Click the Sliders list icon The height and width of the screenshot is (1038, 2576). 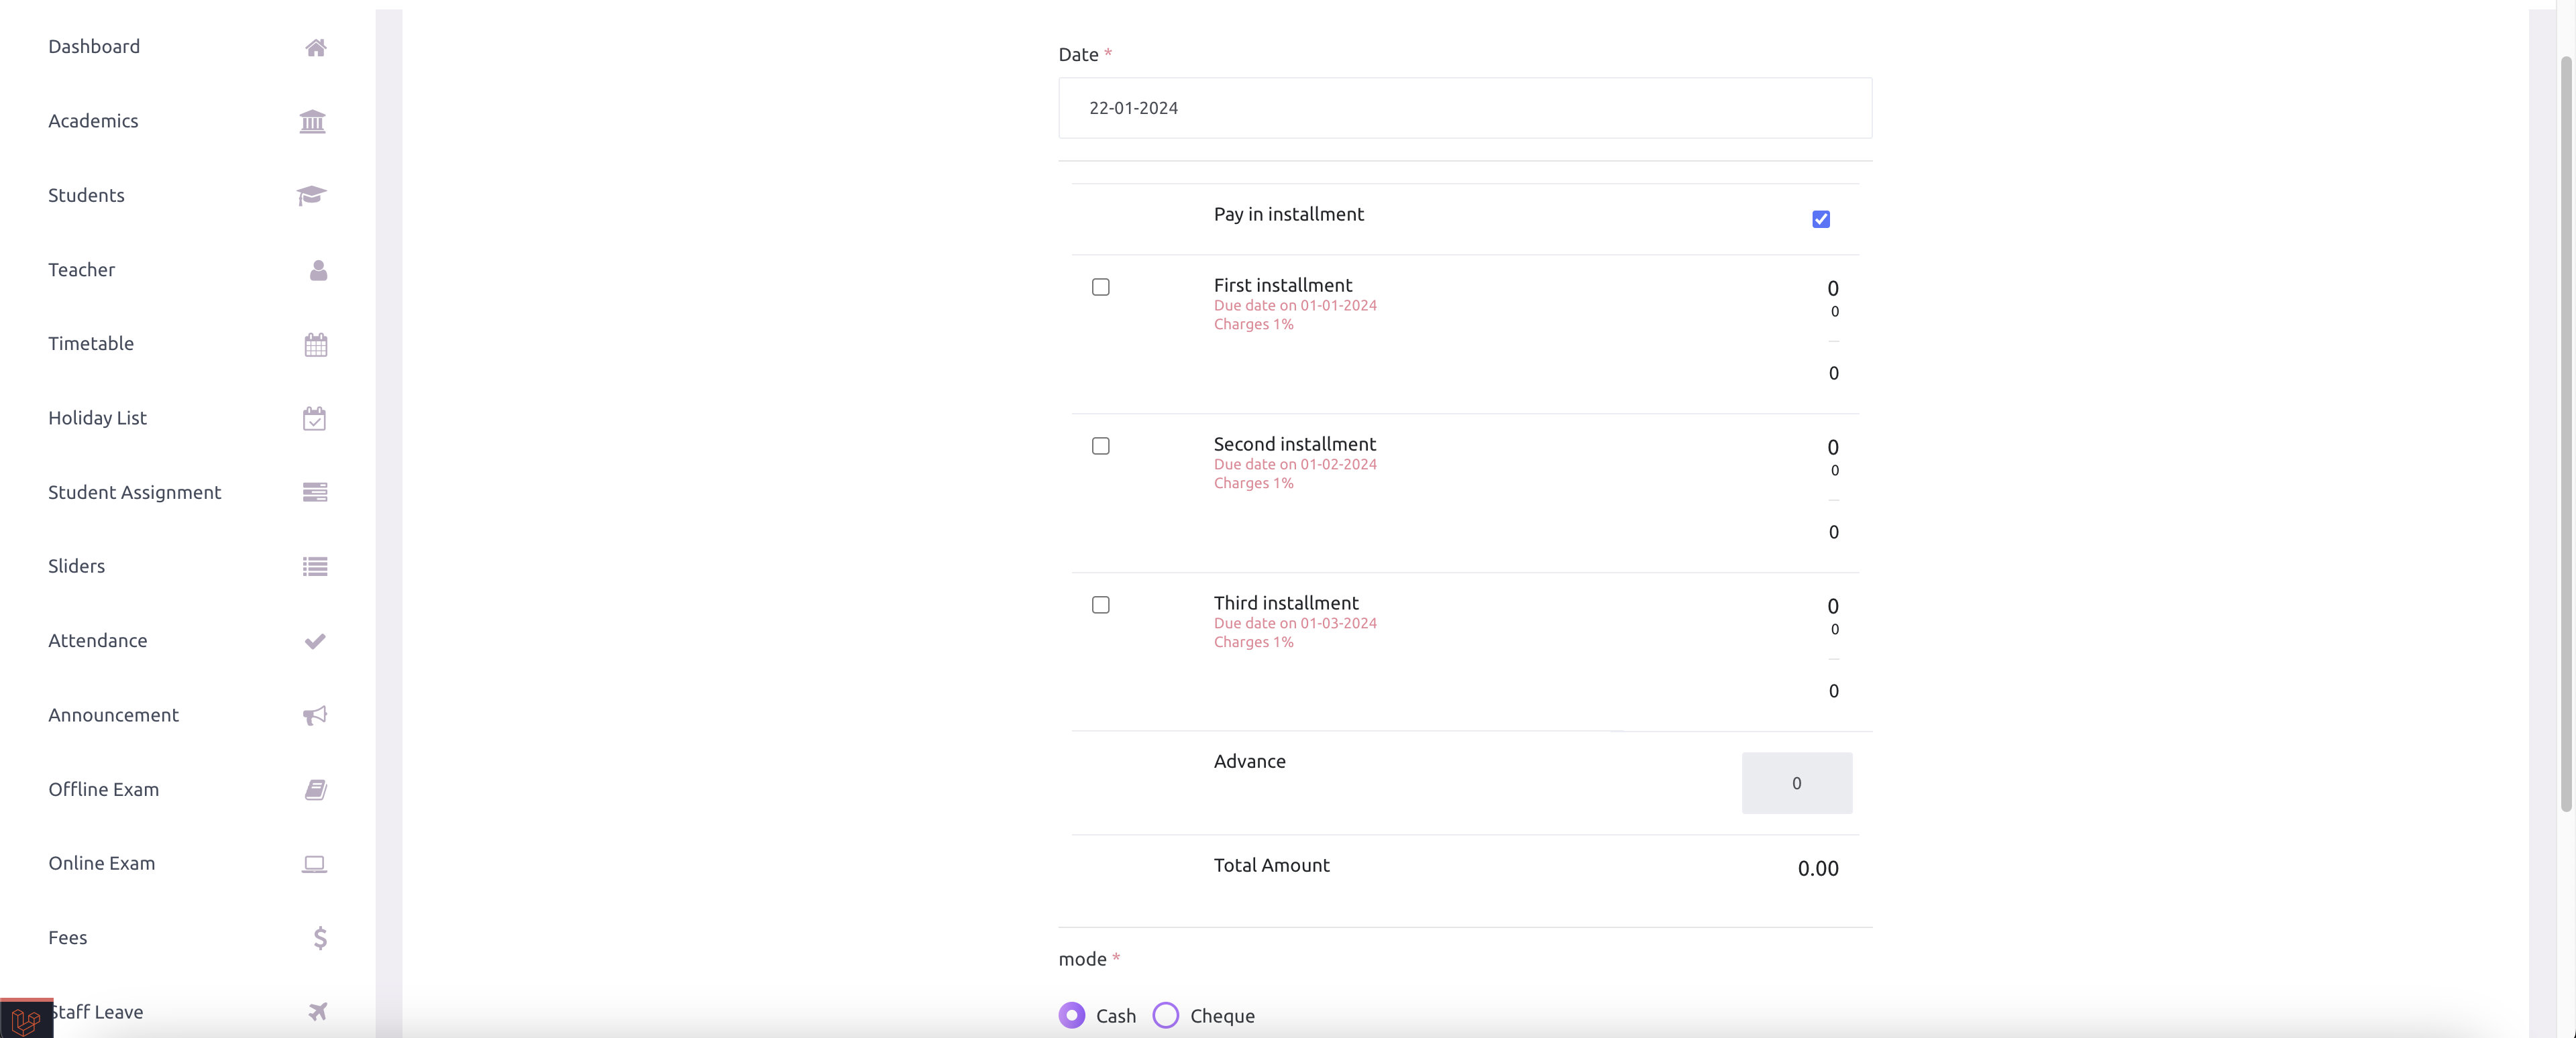tap(313, 566)
